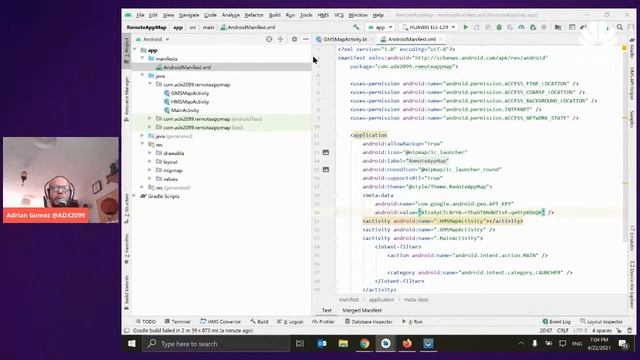The width and height of the screenshot is (640, 360).
Task: Open the Structure side tab
Action: point(127,208)
